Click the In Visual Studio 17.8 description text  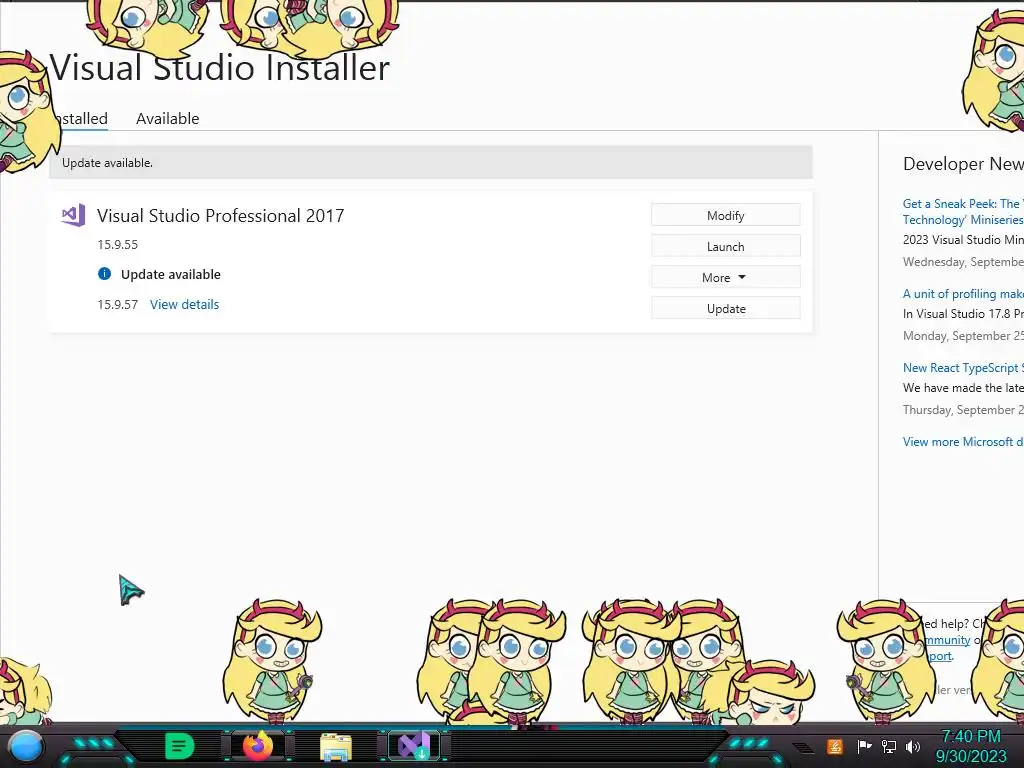click(963, 313)
